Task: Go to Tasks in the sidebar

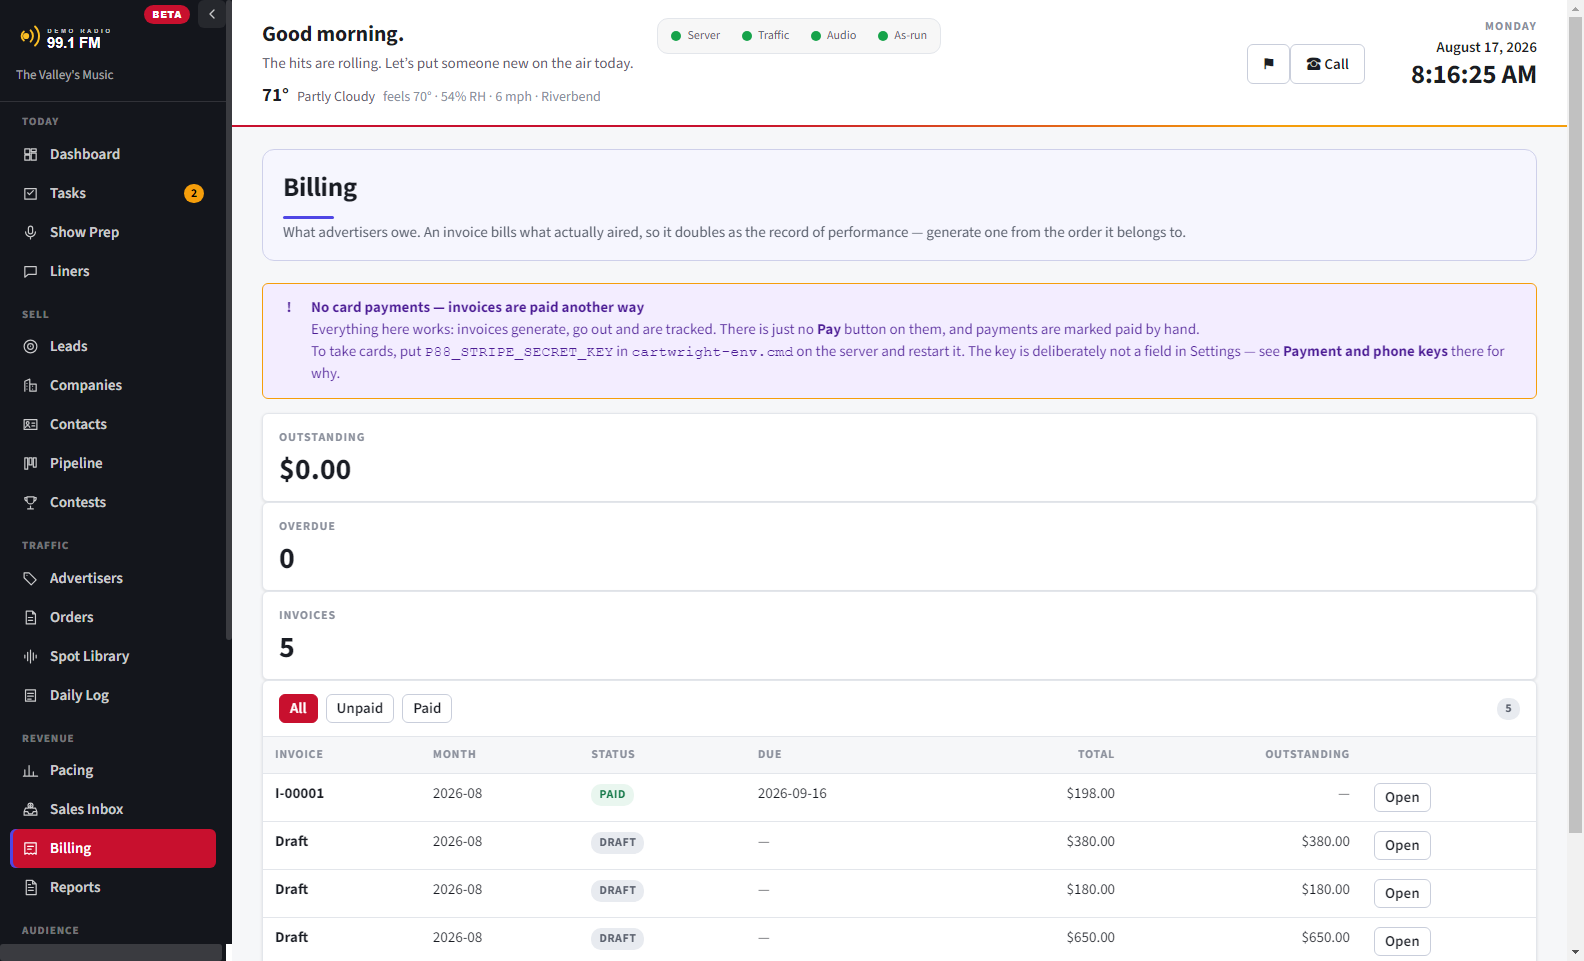Action: [113, 193]
